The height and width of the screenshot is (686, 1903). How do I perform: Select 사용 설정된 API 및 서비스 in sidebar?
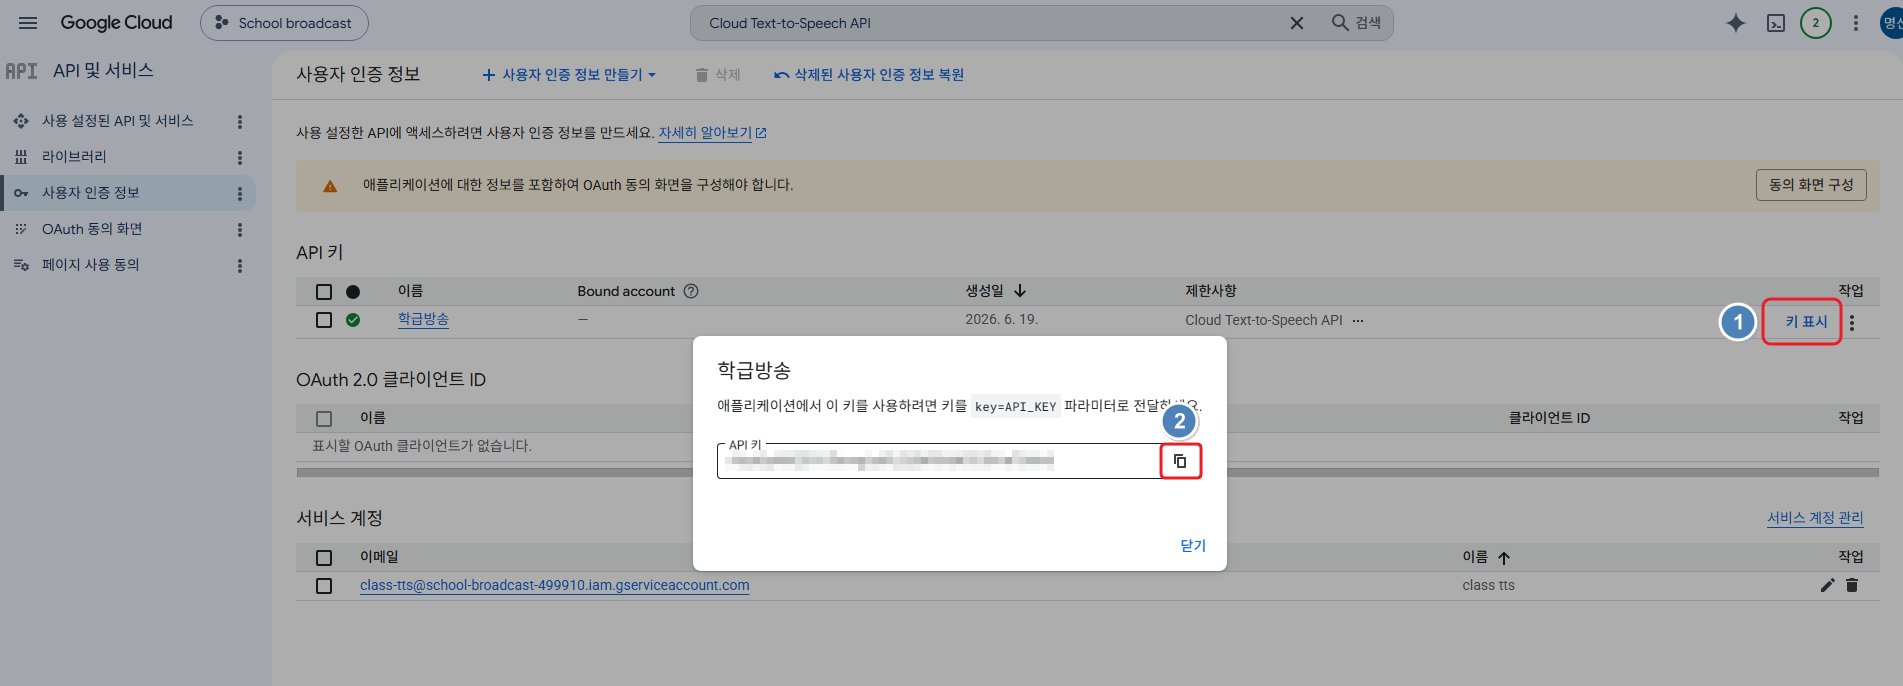(x=117, y=121)
